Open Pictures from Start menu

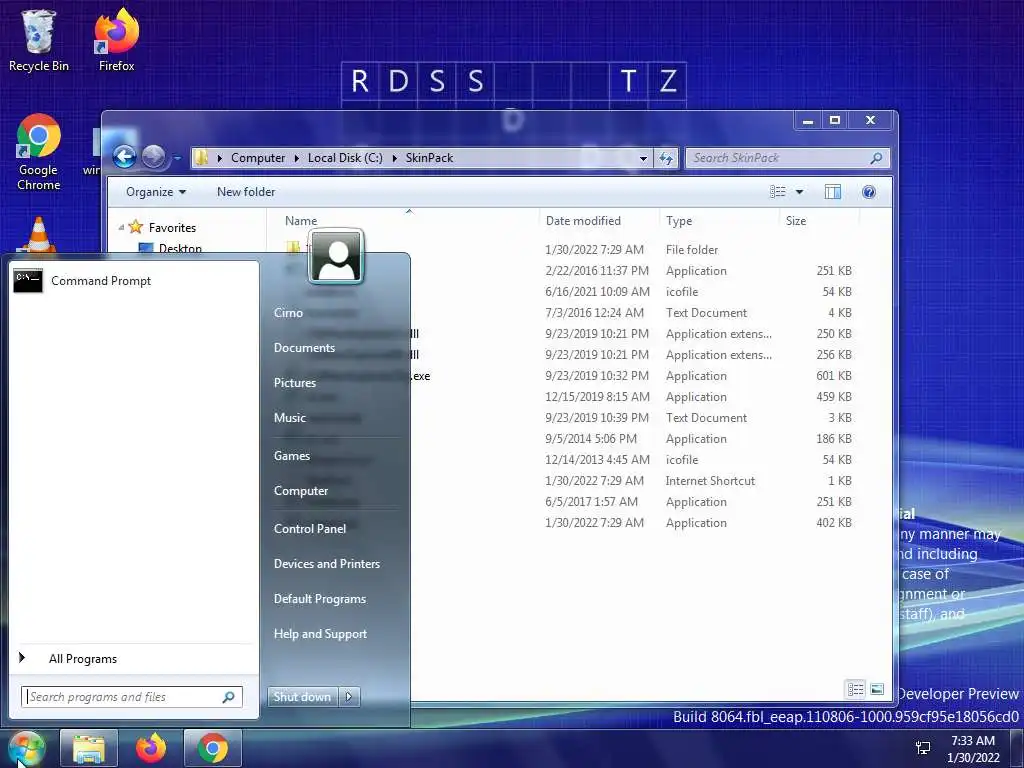point(295,383)
